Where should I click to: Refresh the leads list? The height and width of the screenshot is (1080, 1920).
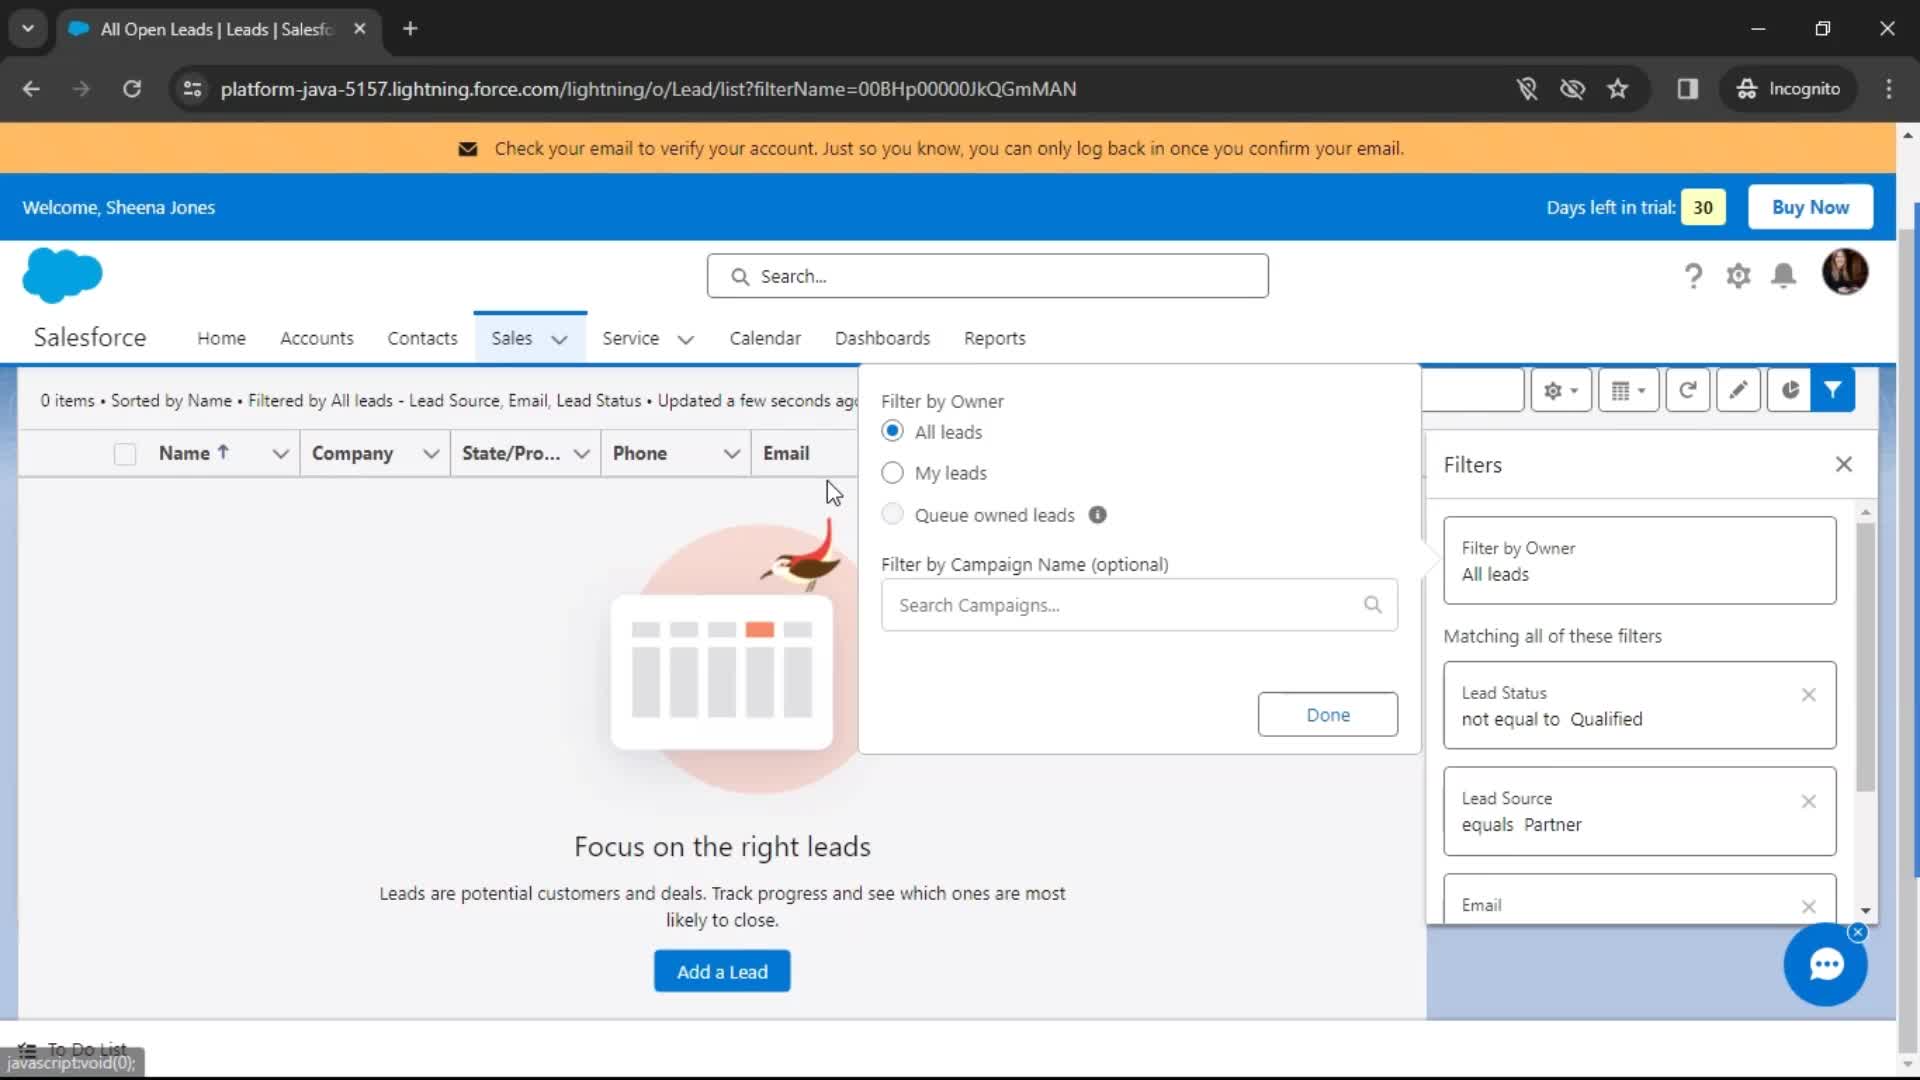pyautogui.click(x=1687, y=390)
